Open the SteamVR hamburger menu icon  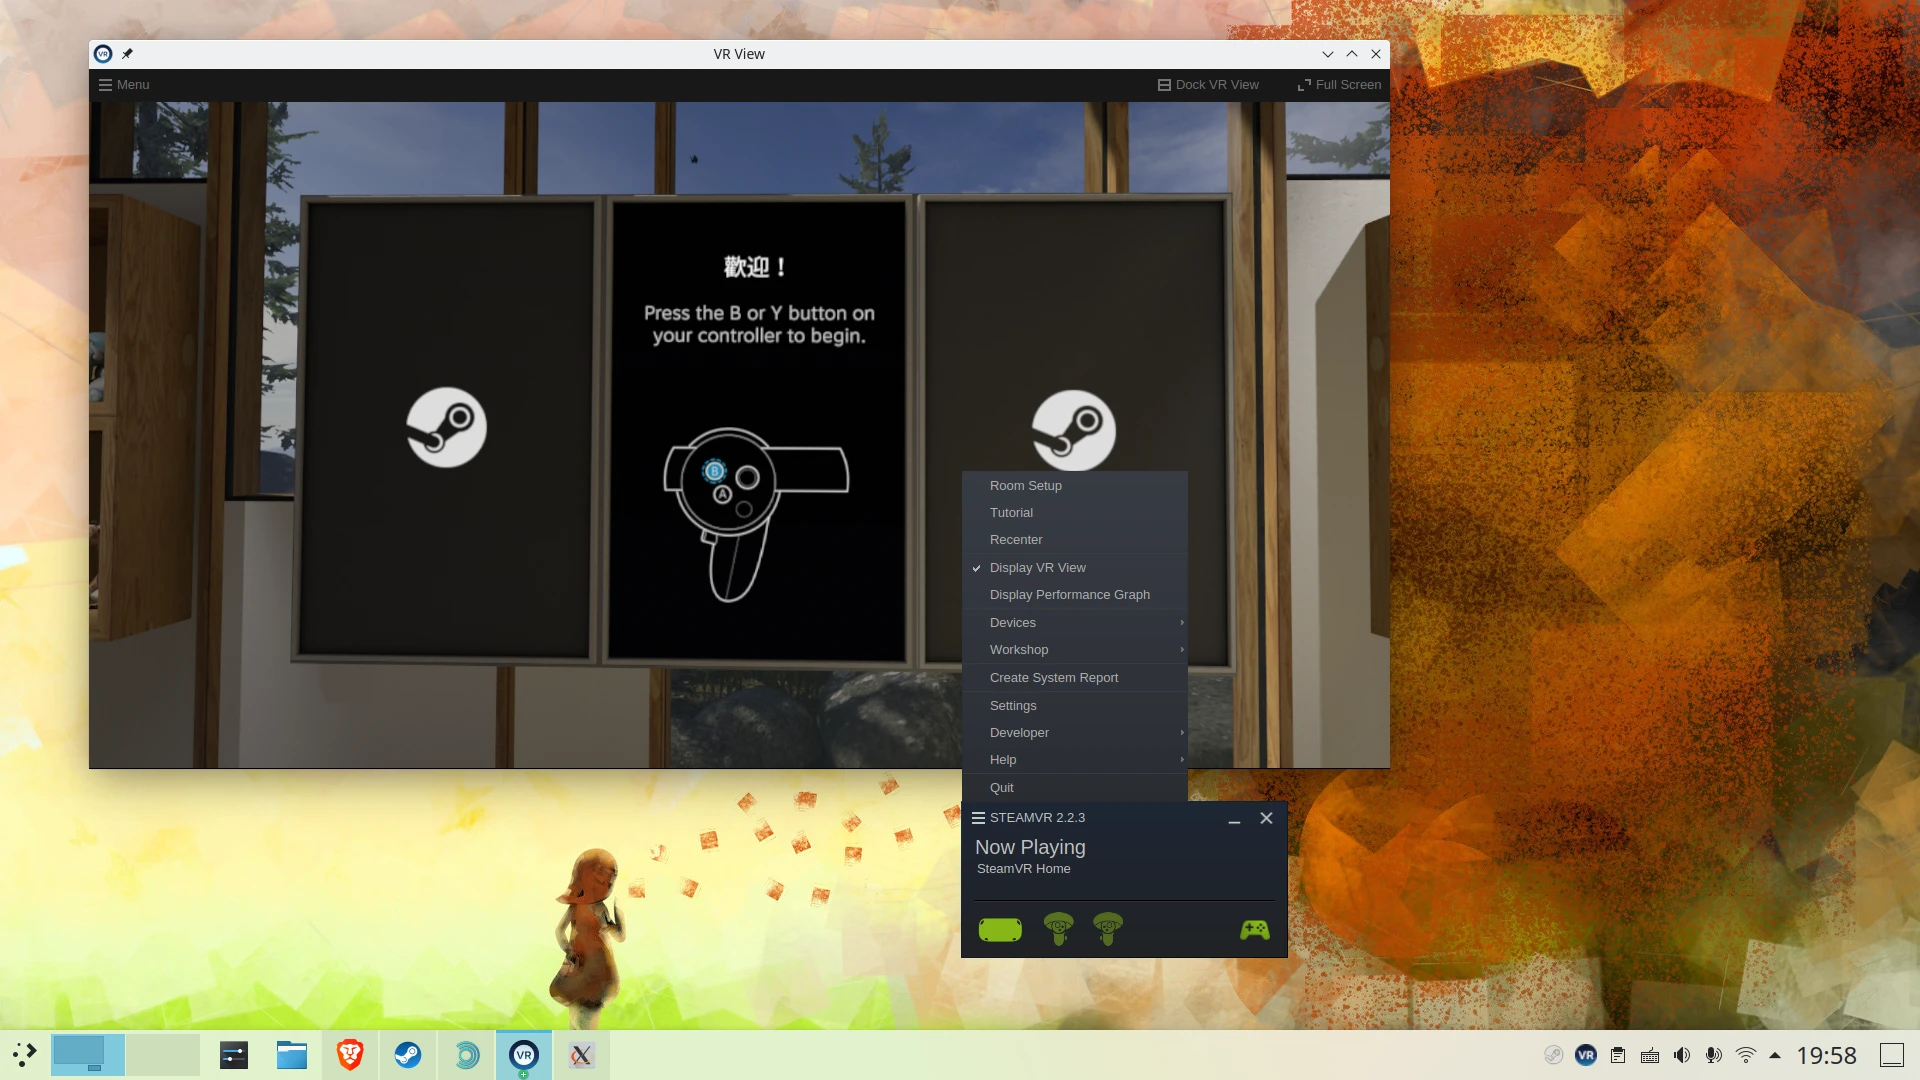978,818
